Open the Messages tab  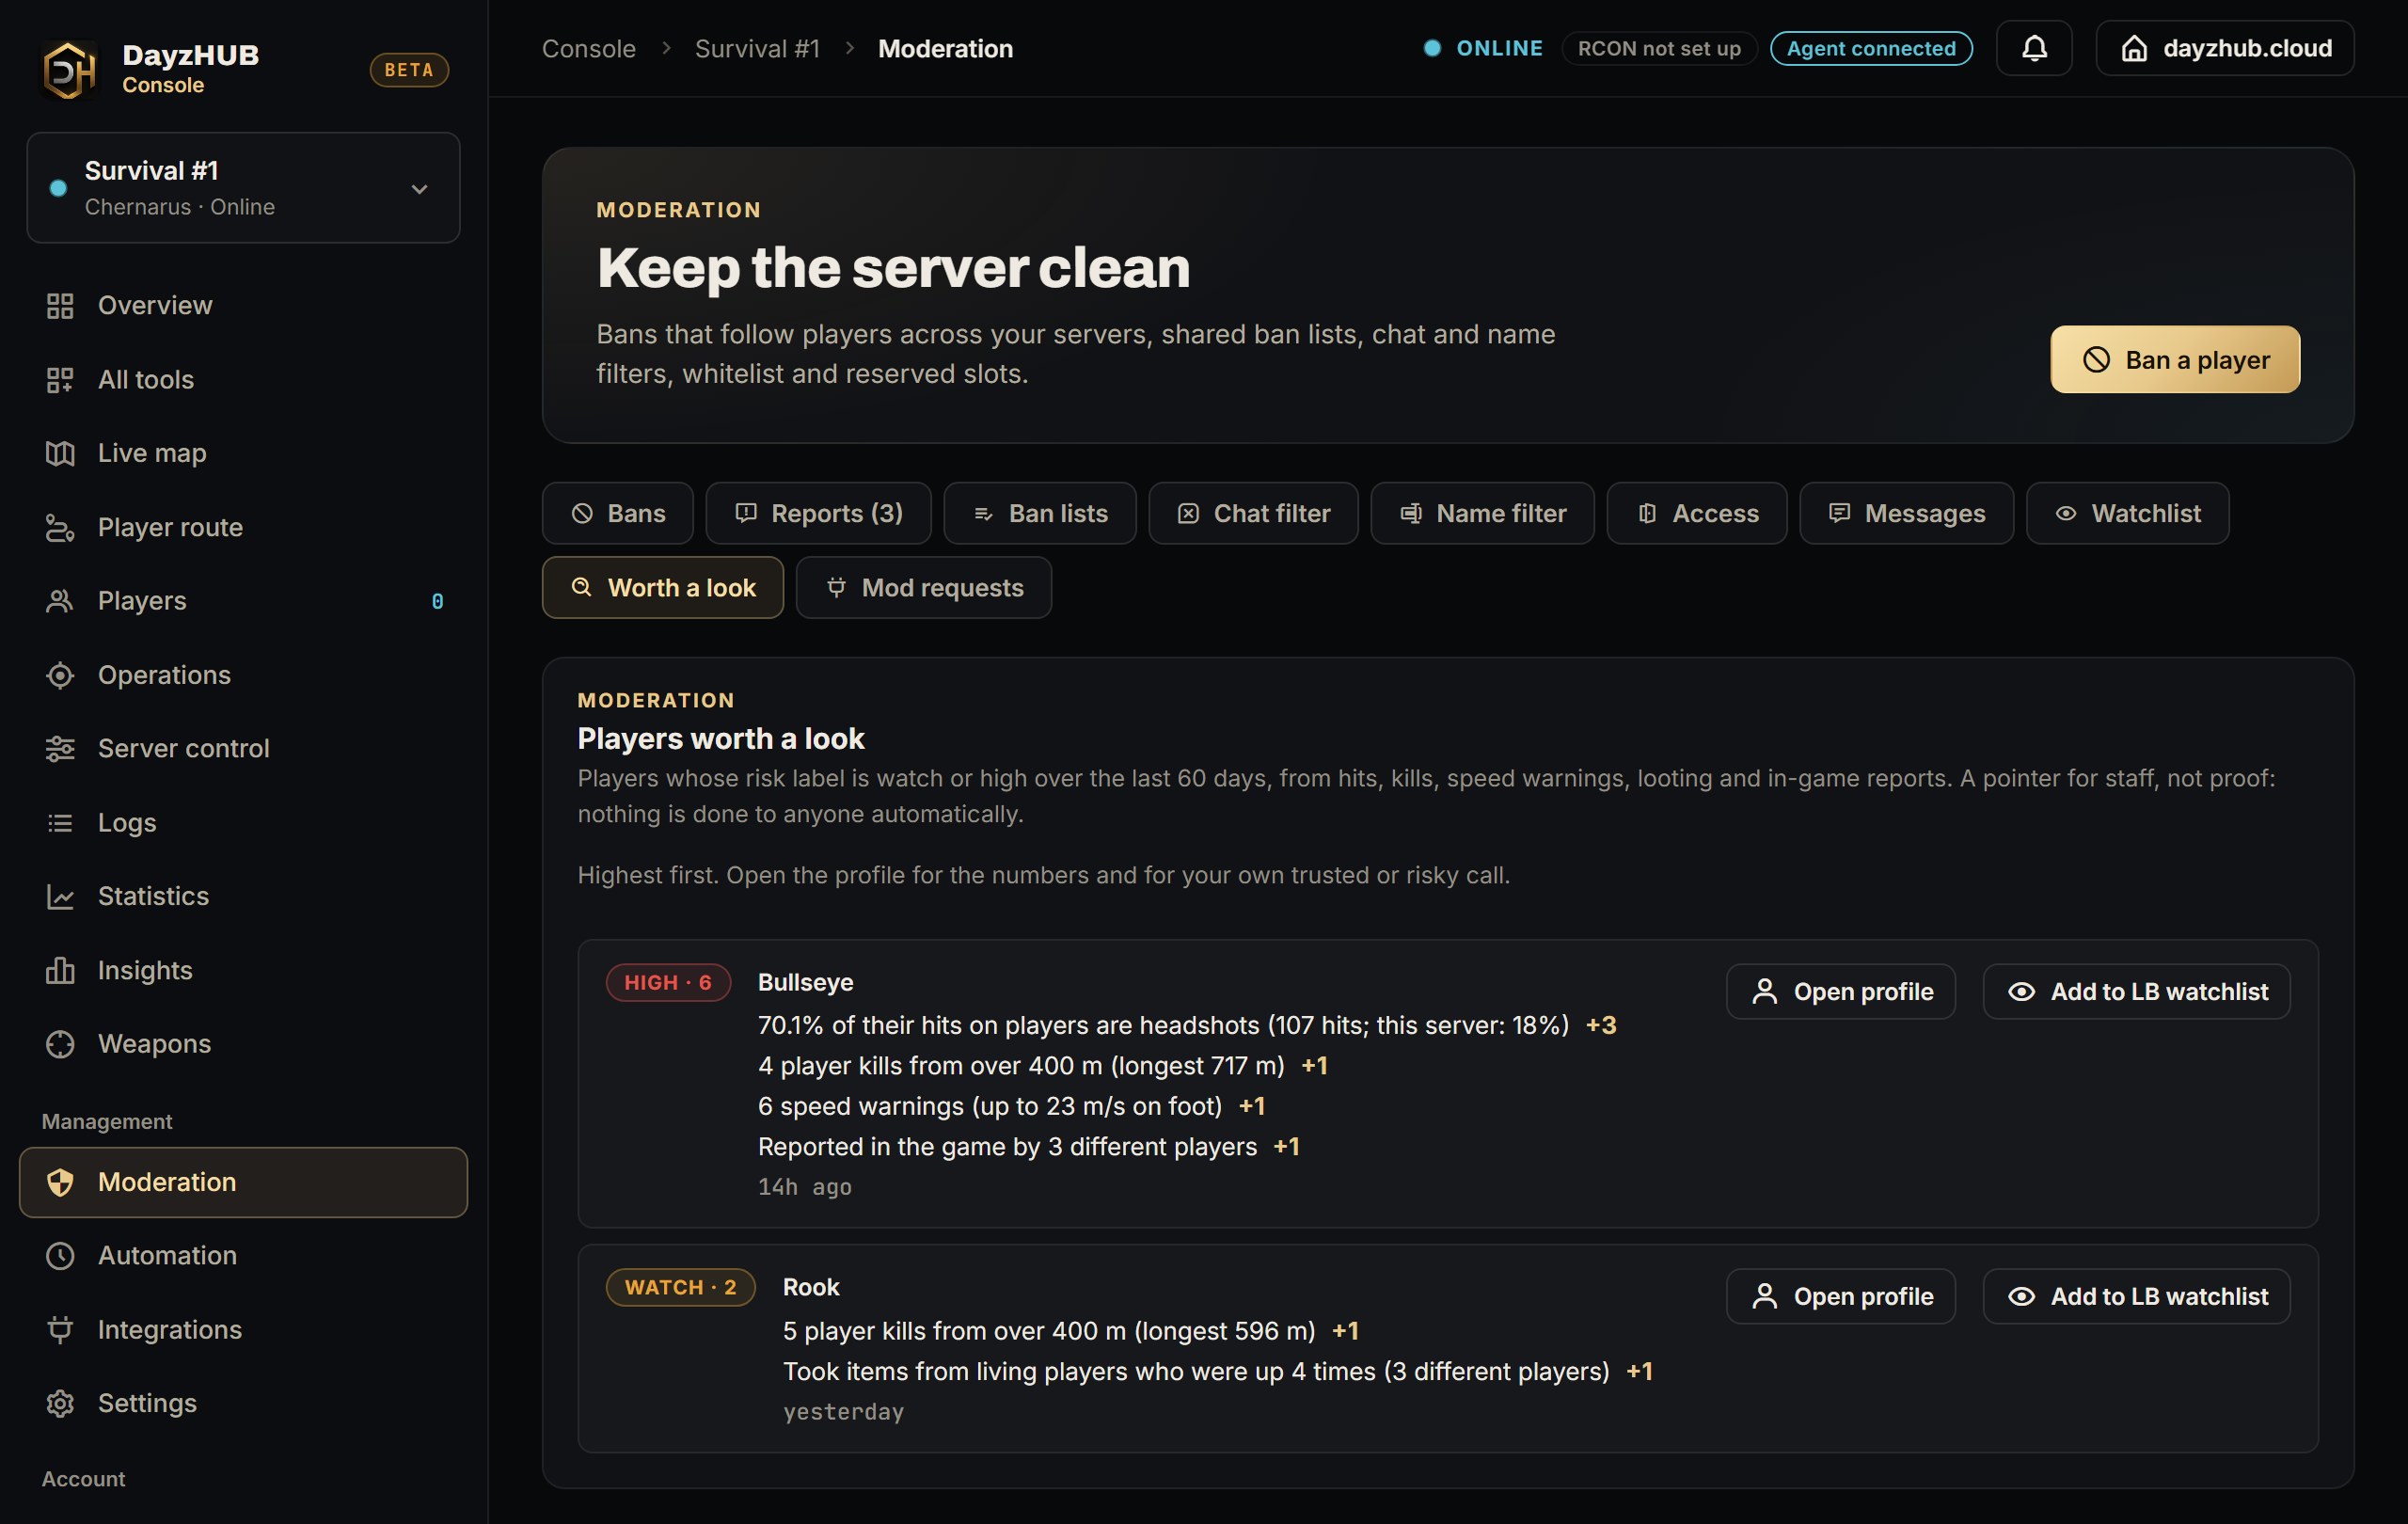1906,513
